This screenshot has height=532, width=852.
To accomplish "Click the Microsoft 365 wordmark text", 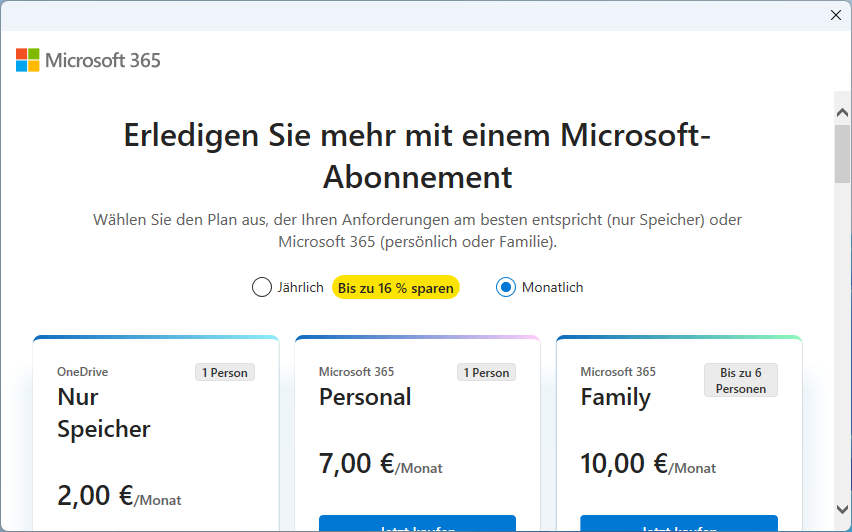I will [x=103, y=60].
